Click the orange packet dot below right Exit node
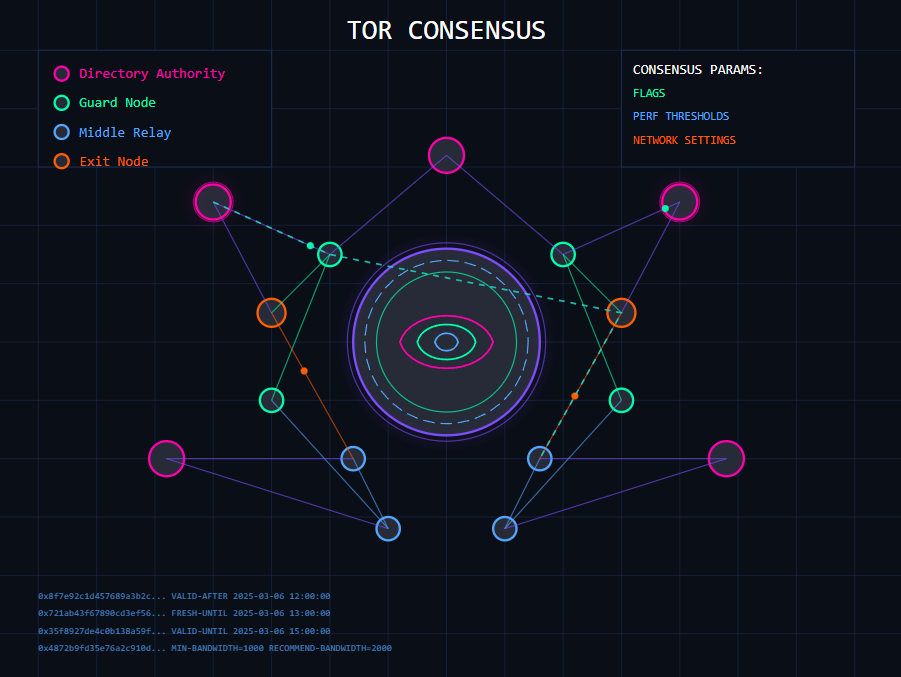901x677 pixels. [x=575, y=396]
